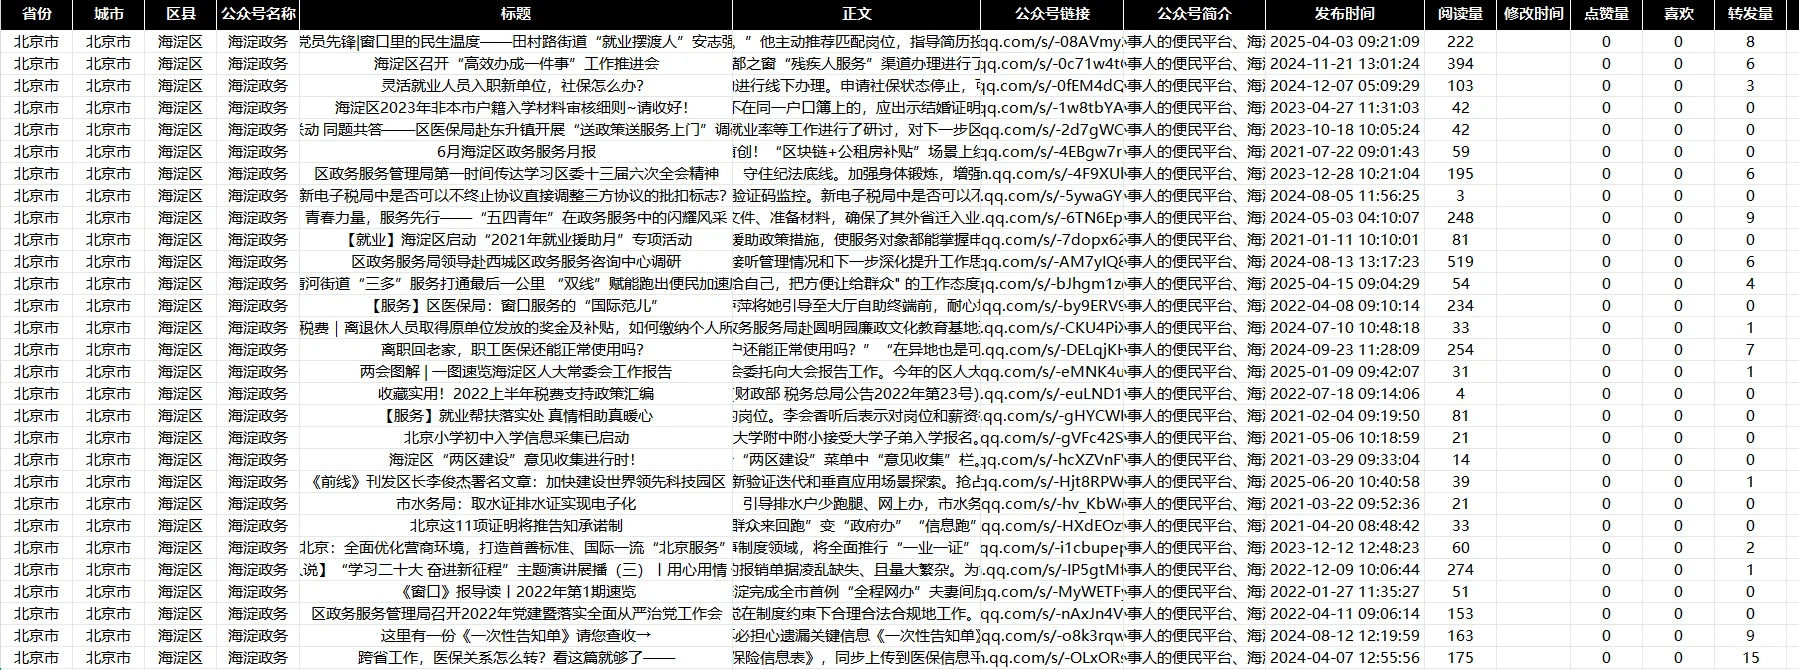Click link cell starting qq.com/s/-1w8tbYA

coord(1052,107)
